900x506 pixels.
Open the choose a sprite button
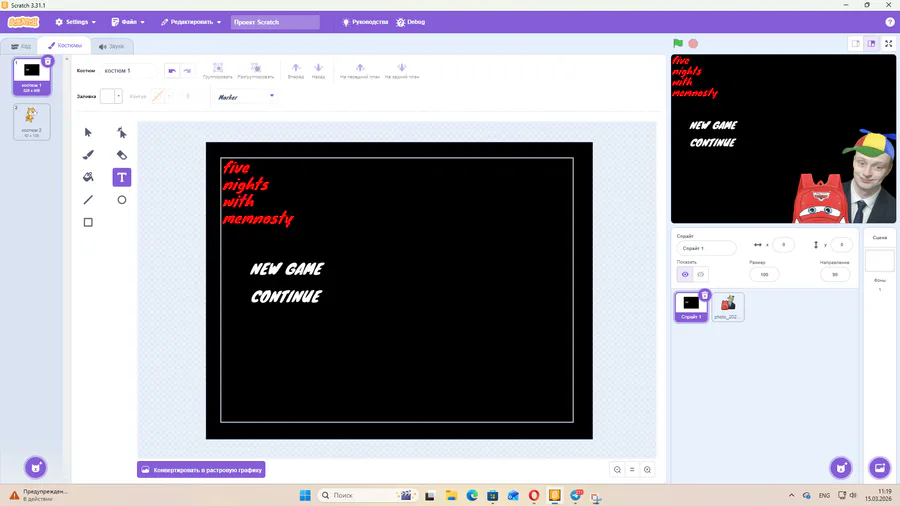pyautogui.click(x=841, y=468)
